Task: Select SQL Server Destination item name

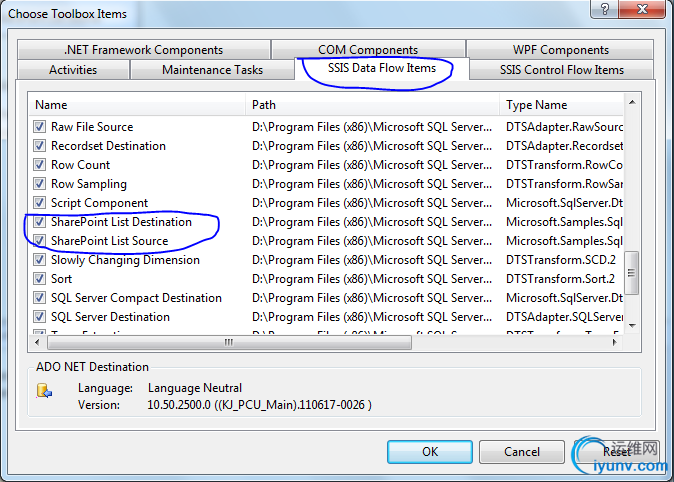Action: point(110,317)
